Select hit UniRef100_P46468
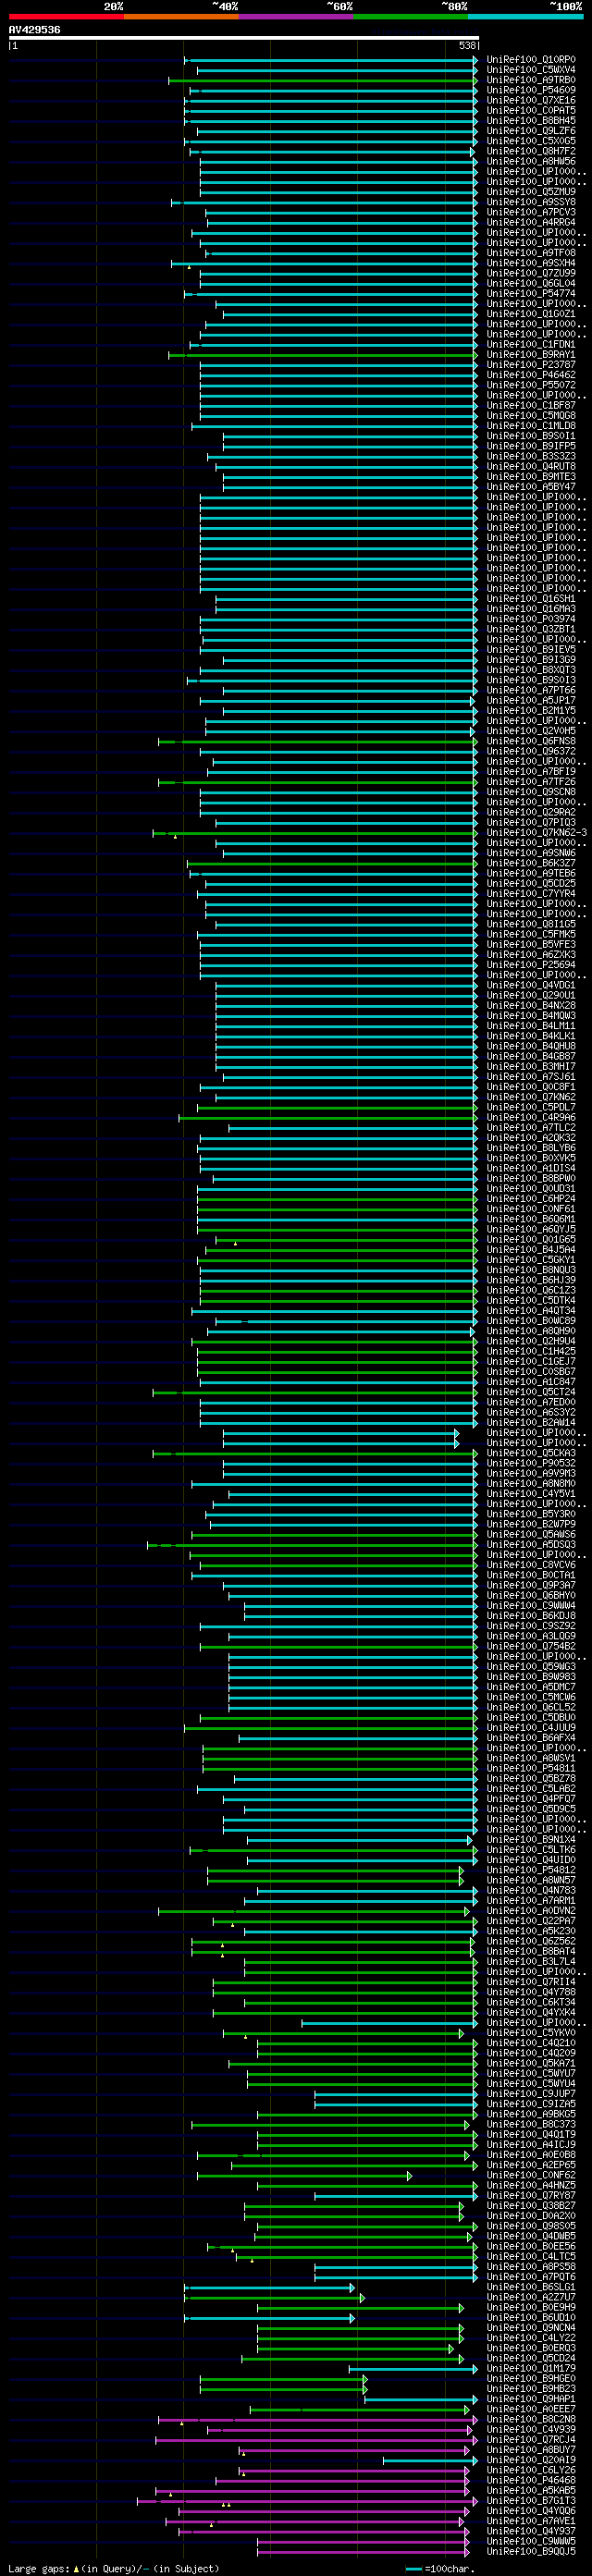This screenshot has width=592, height=2576. tap(531, 2480)
